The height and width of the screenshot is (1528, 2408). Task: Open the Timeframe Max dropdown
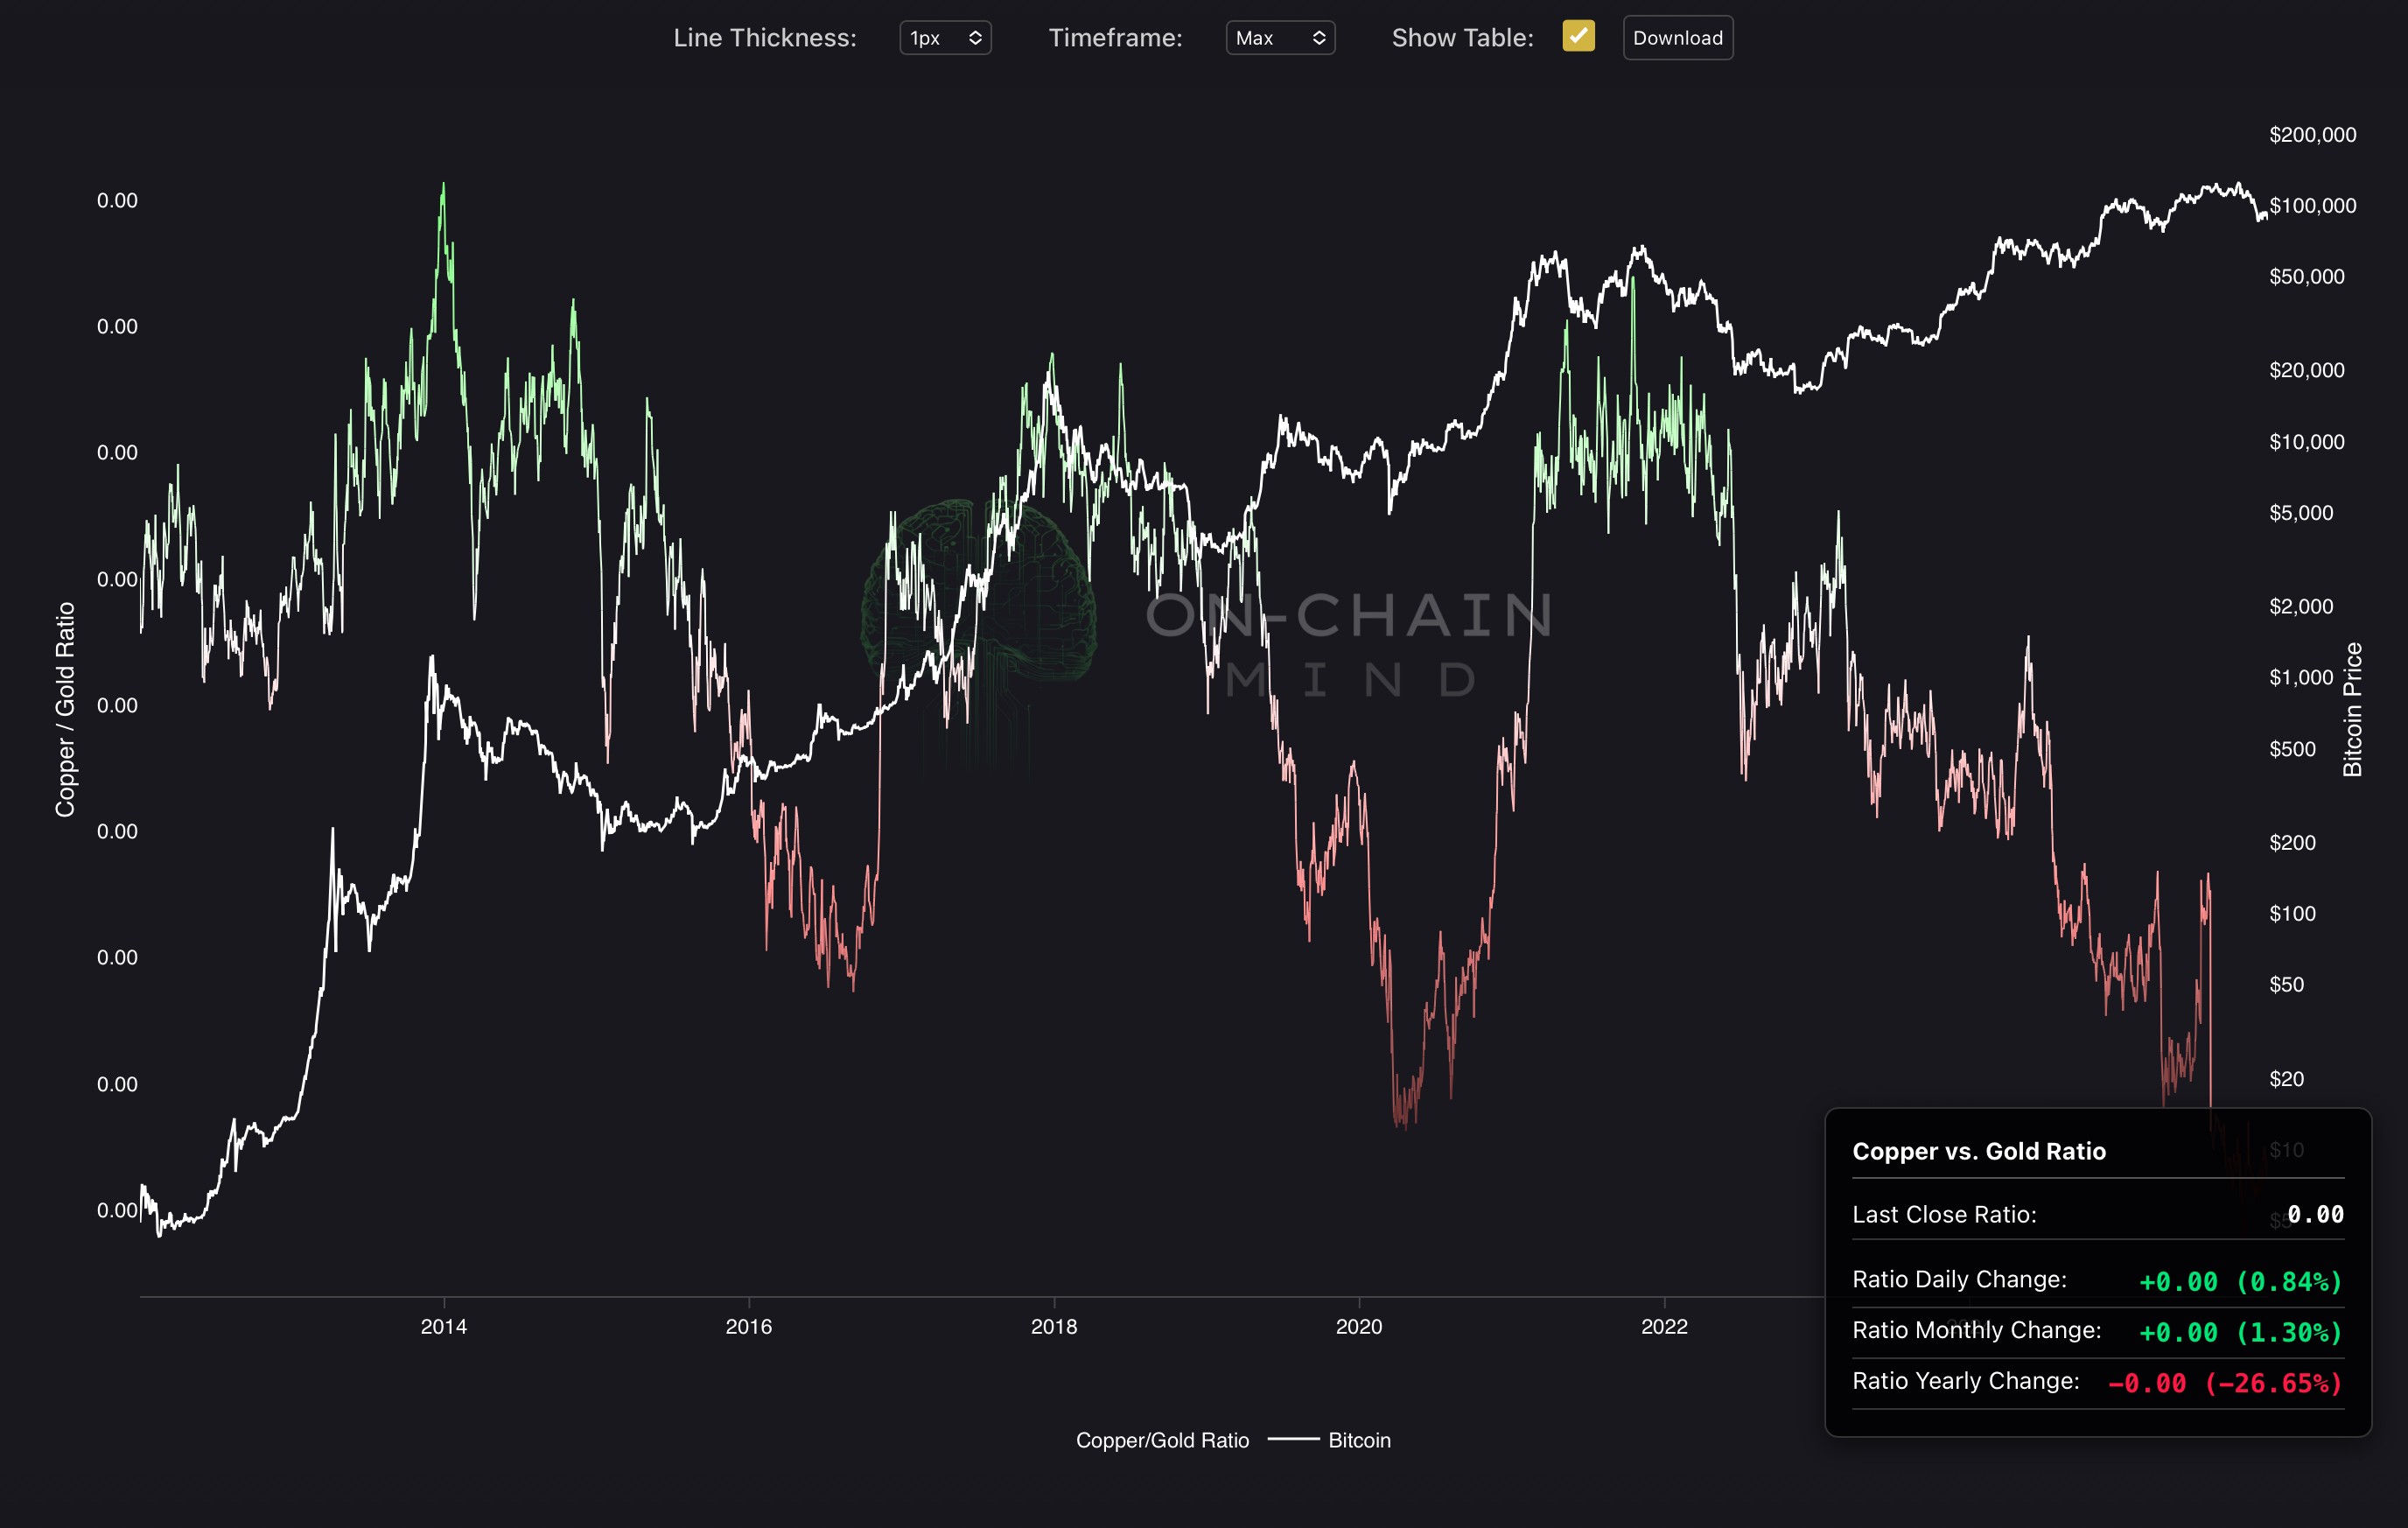click(1280, 38)
